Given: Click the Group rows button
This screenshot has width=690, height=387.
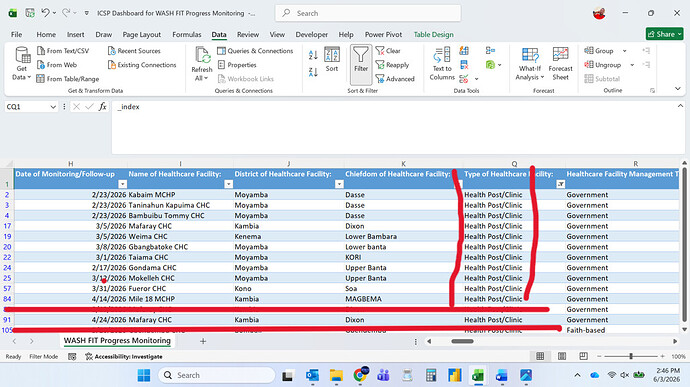Looking at the screenshot, I should (x=599, y=51).
